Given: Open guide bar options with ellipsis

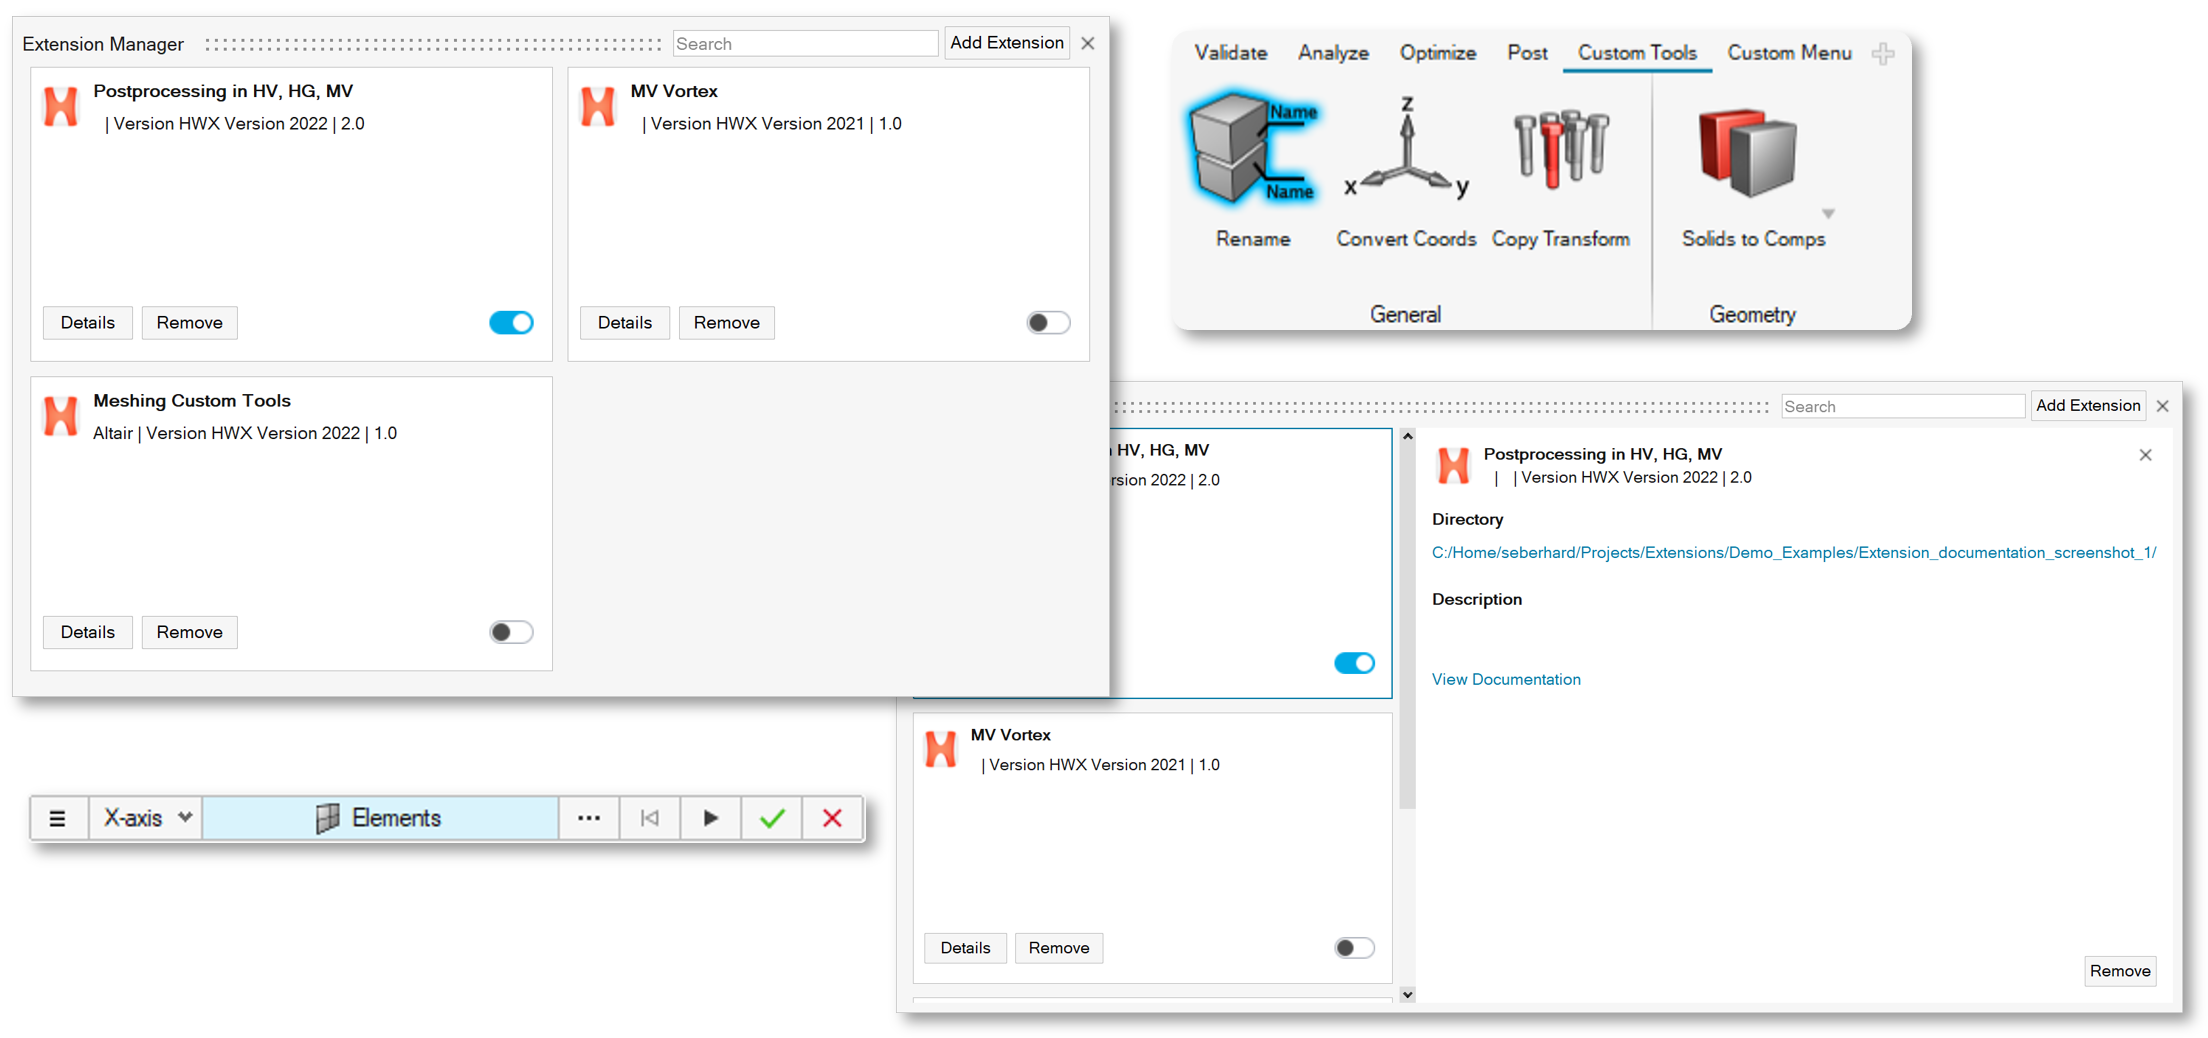Looking at the screenshot, I should tap(589, 818).
